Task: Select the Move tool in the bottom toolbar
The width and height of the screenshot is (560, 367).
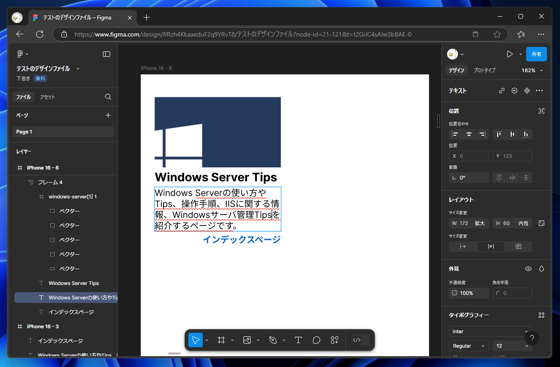Action: point(195,340)
